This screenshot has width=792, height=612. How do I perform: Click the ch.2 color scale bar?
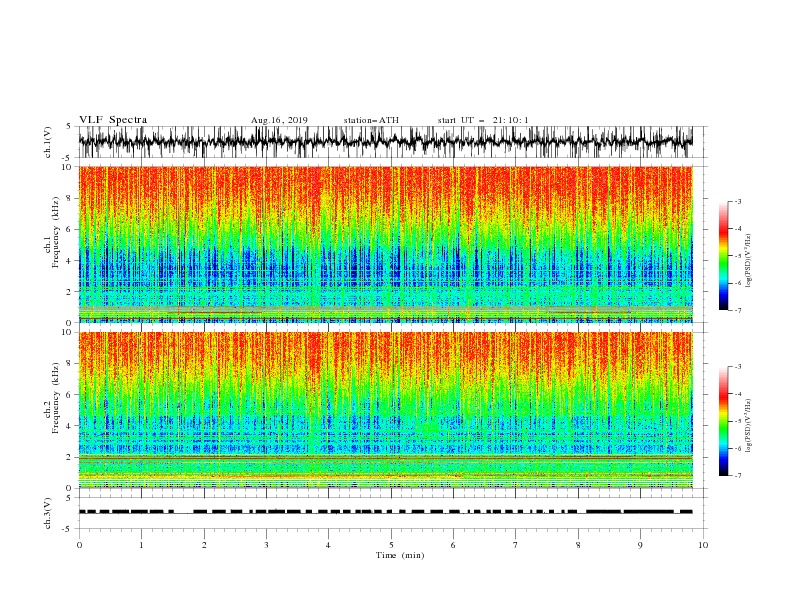(724, 421)
